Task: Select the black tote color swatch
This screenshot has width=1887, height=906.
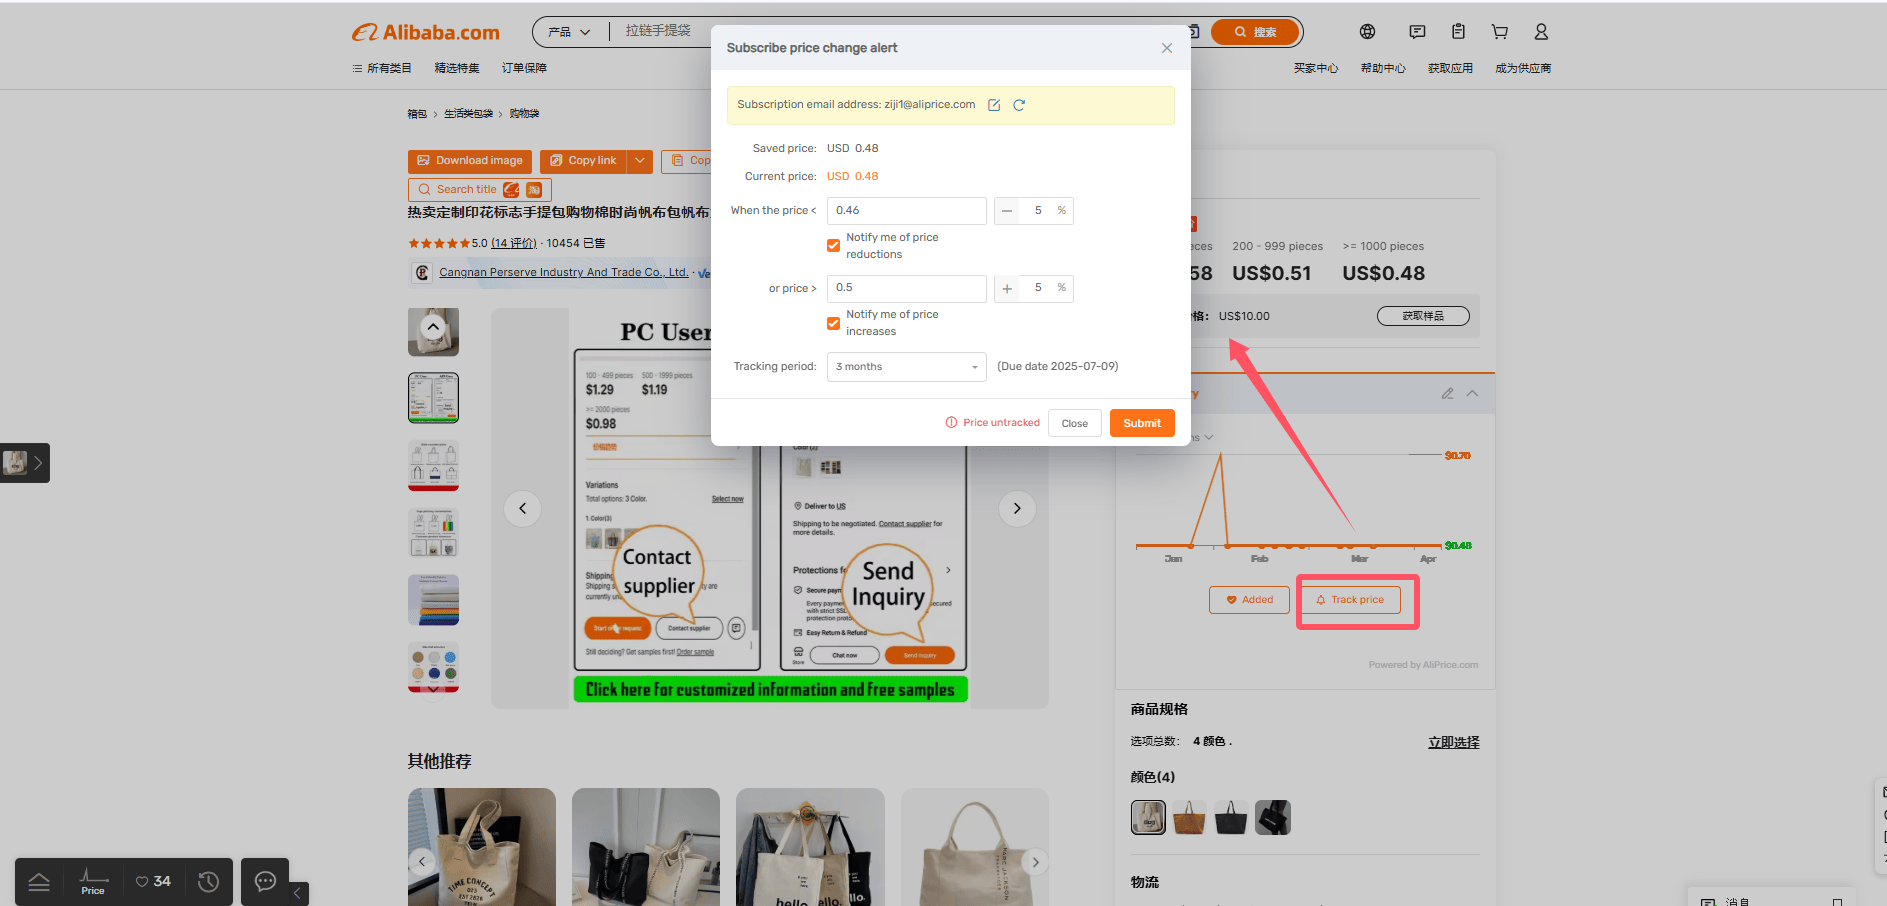Action: [x=1231, y=817]
